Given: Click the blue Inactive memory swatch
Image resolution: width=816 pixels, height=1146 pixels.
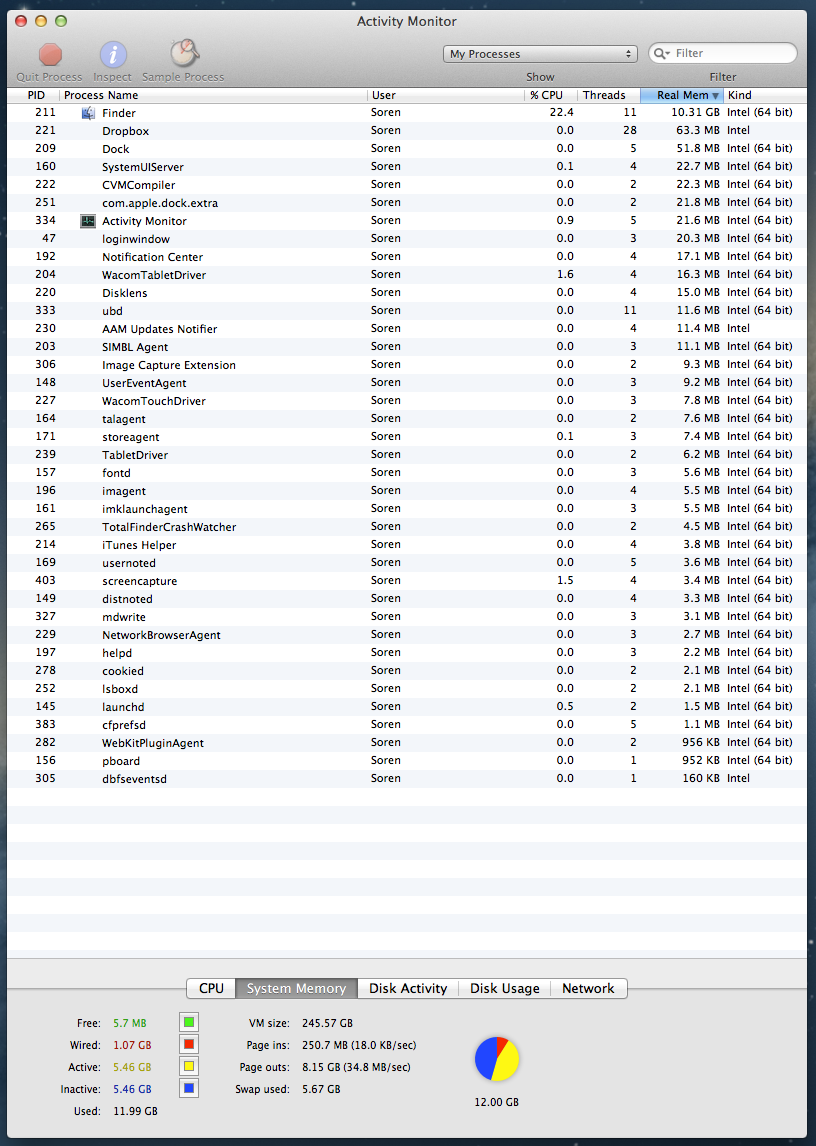Looking at the screenshot, I should pos(189,1088).
